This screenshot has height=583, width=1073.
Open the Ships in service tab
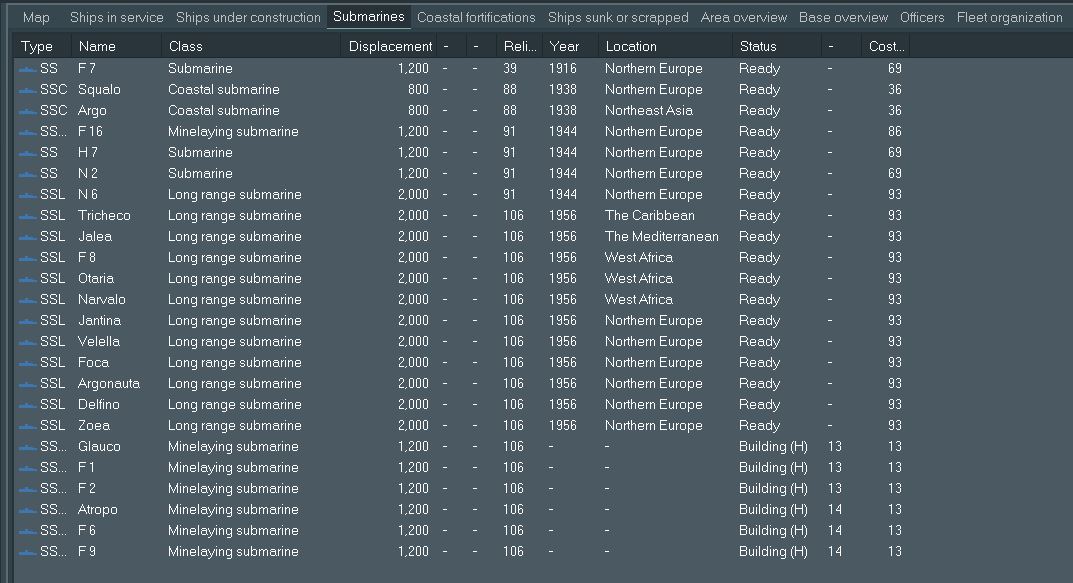point(116,17)
